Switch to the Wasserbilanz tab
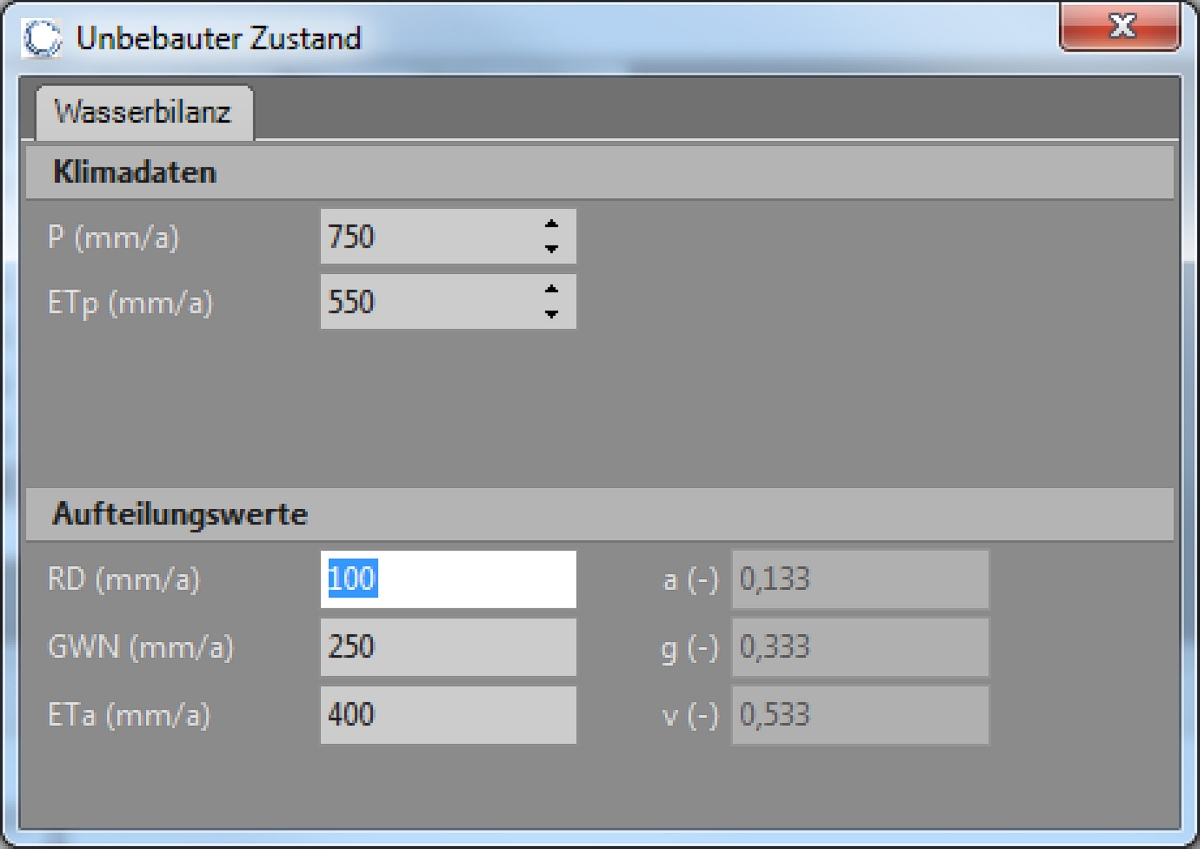 point(142,111)
